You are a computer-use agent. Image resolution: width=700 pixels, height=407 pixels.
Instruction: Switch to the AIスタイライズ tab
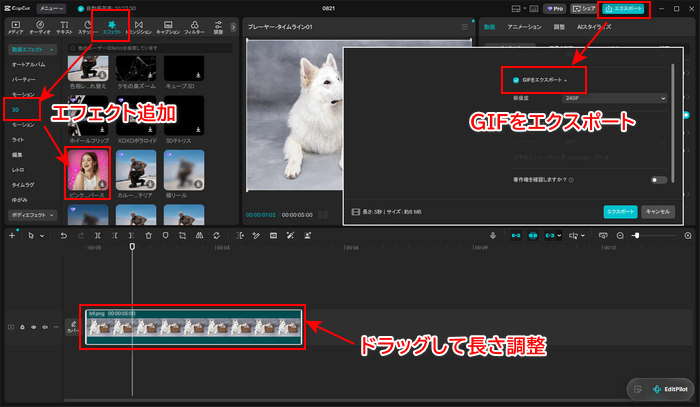594,27
